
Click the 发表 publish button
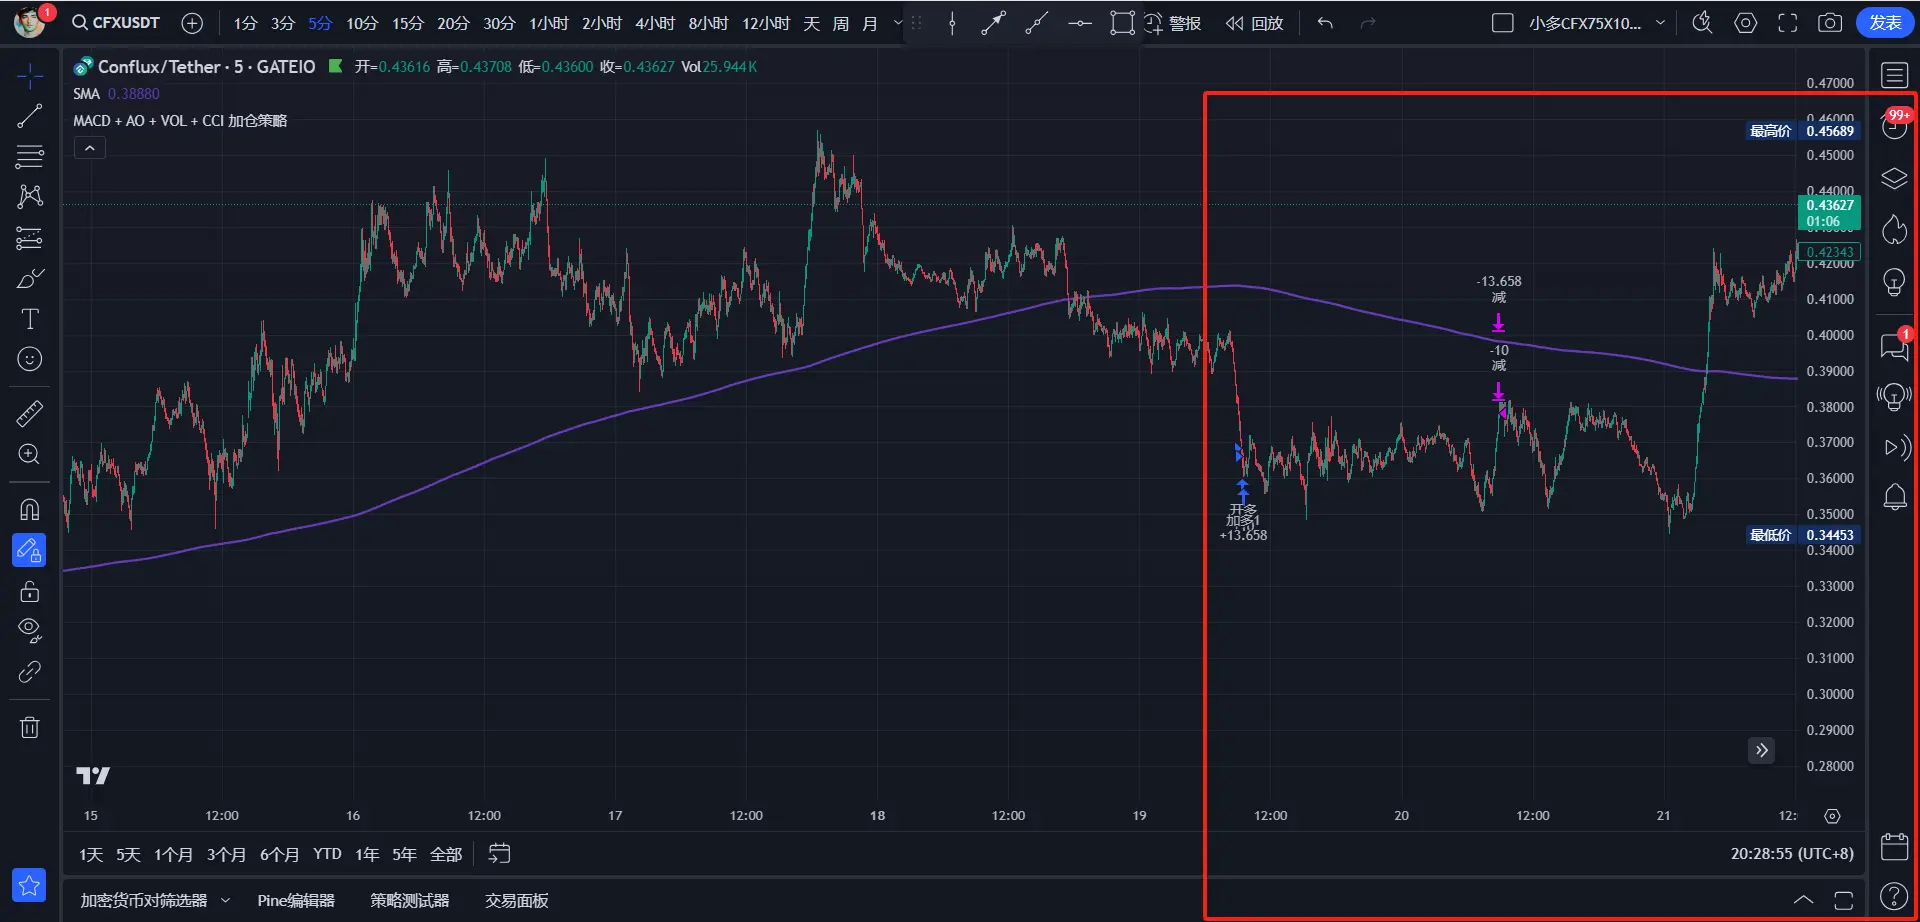[x=1885, y=23]
